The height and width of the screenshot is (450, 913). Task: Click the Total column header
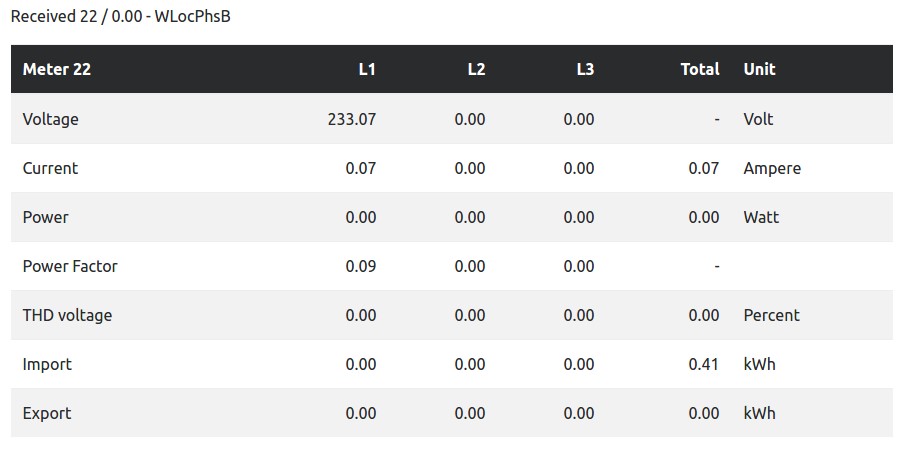(699, 69)
